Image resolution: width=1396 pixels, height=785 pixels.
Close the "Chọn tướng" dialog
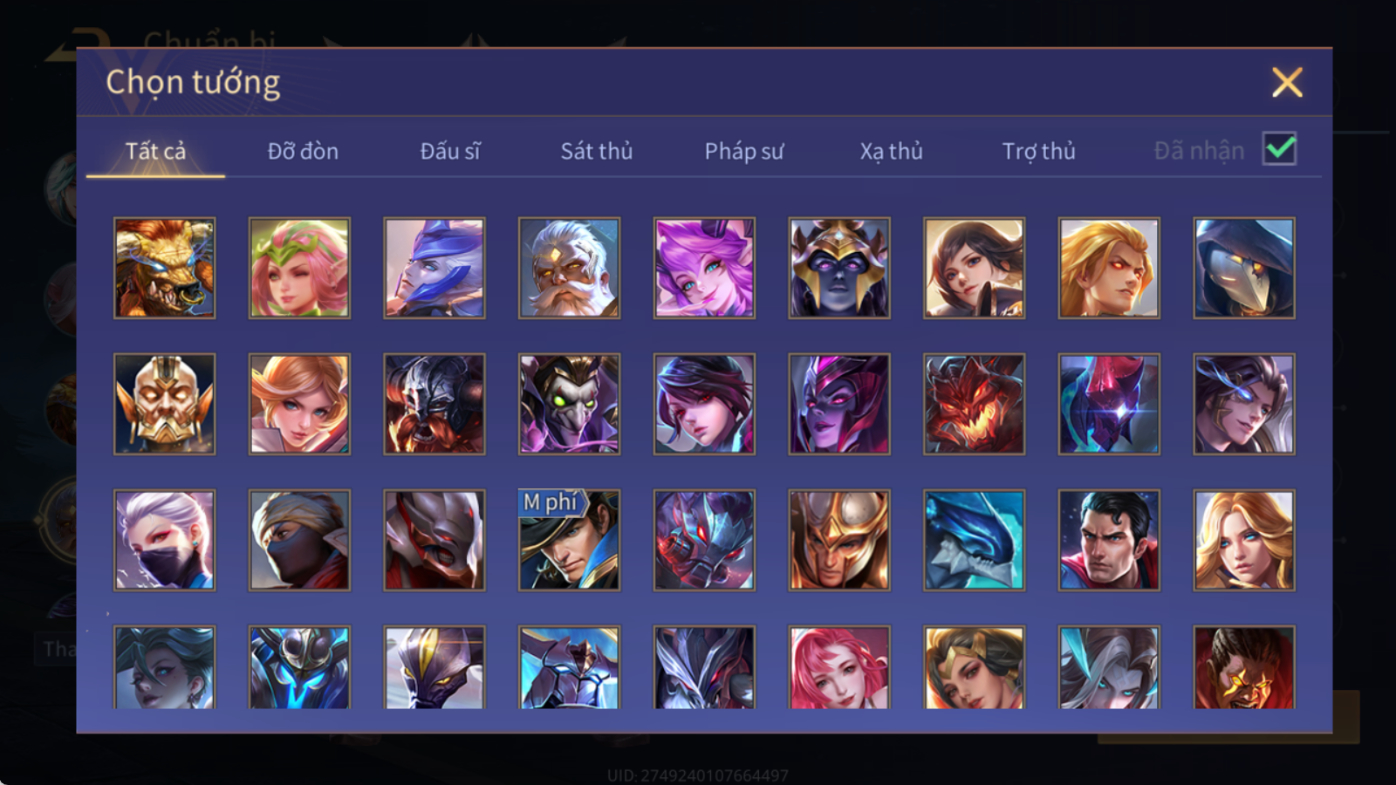[x=1287, y=82]
